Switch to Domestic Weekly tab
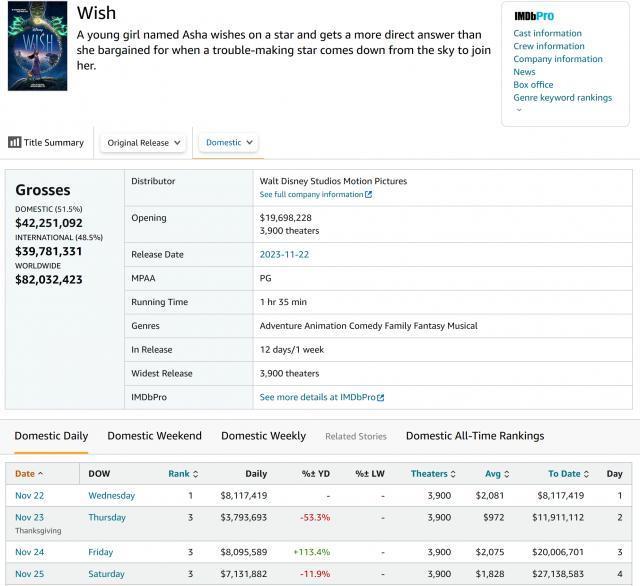Screen dimensions: 640x586 [263, 436]
